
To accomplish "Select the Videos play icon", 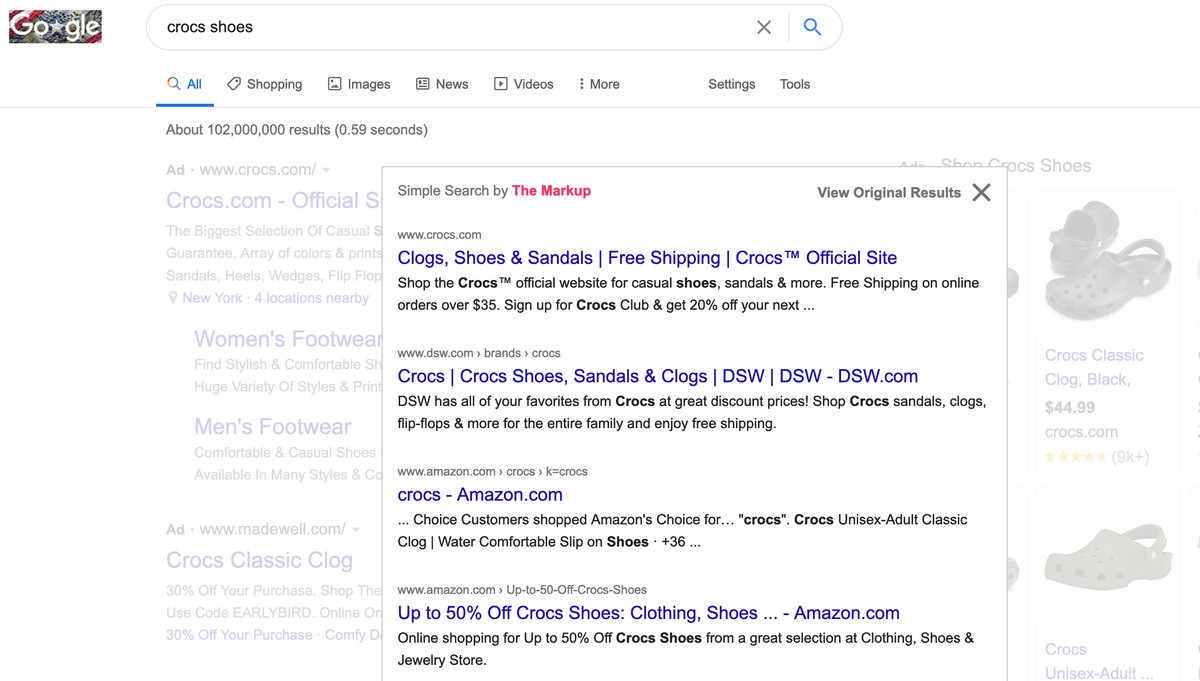I will (x=500, y=84).
